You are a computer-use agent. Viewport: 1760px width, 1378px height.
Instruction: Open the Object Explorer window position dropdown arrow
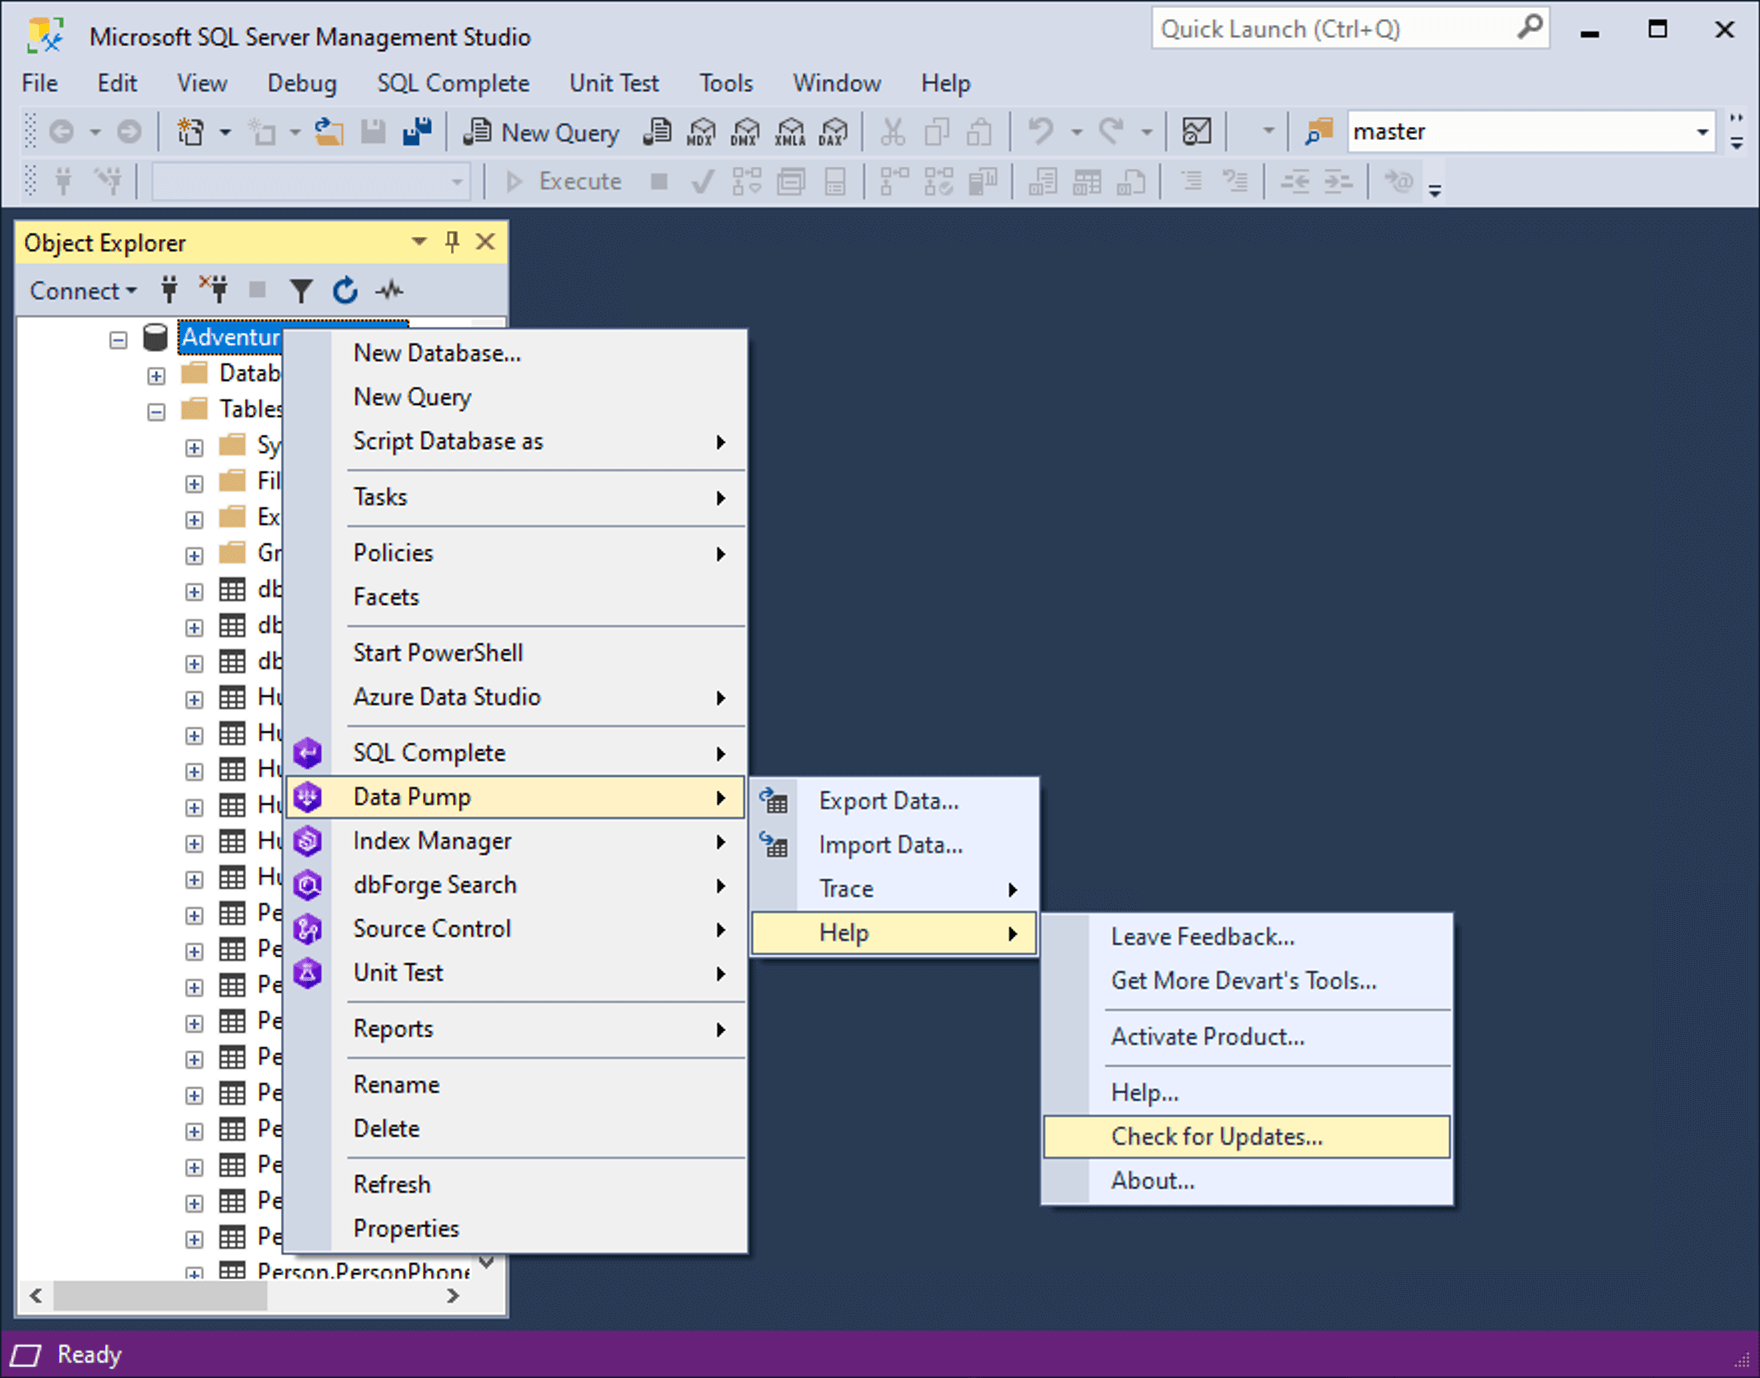click(x=419, y=241)
